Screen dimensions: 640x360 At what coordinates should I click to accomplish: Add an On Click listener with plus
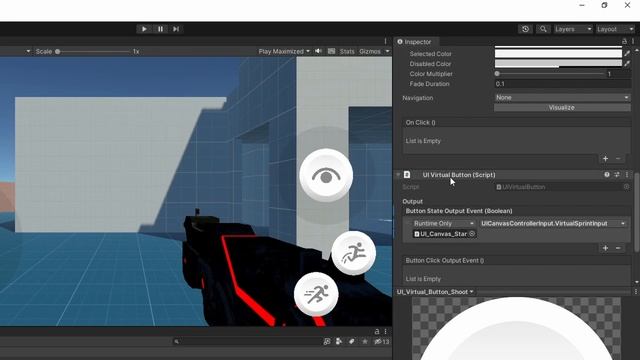pos(606,158)
